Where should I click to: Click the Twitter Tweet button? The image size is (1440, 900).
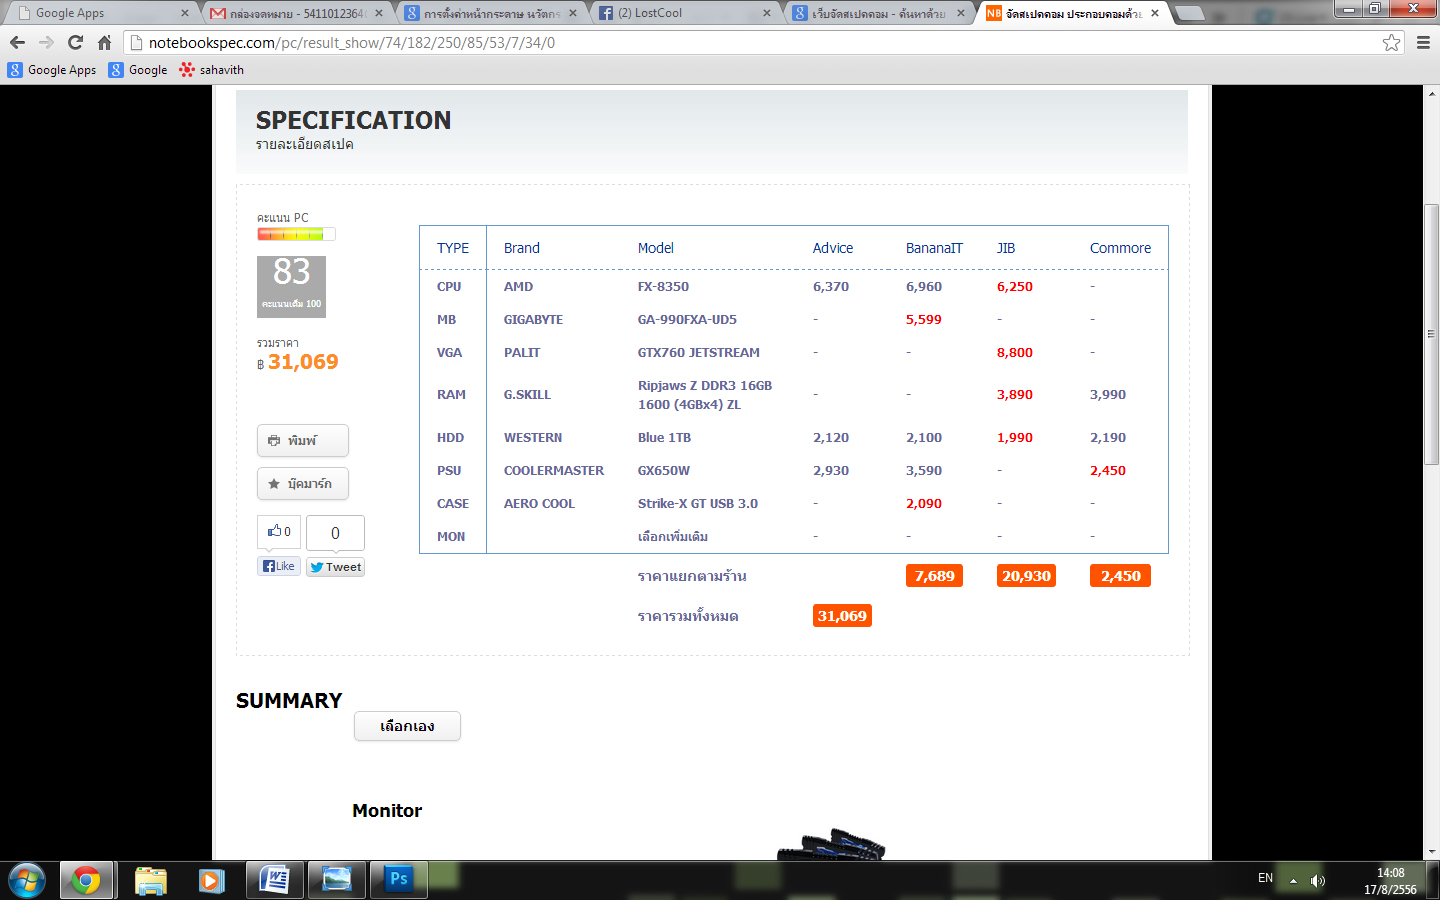(336, 567)
